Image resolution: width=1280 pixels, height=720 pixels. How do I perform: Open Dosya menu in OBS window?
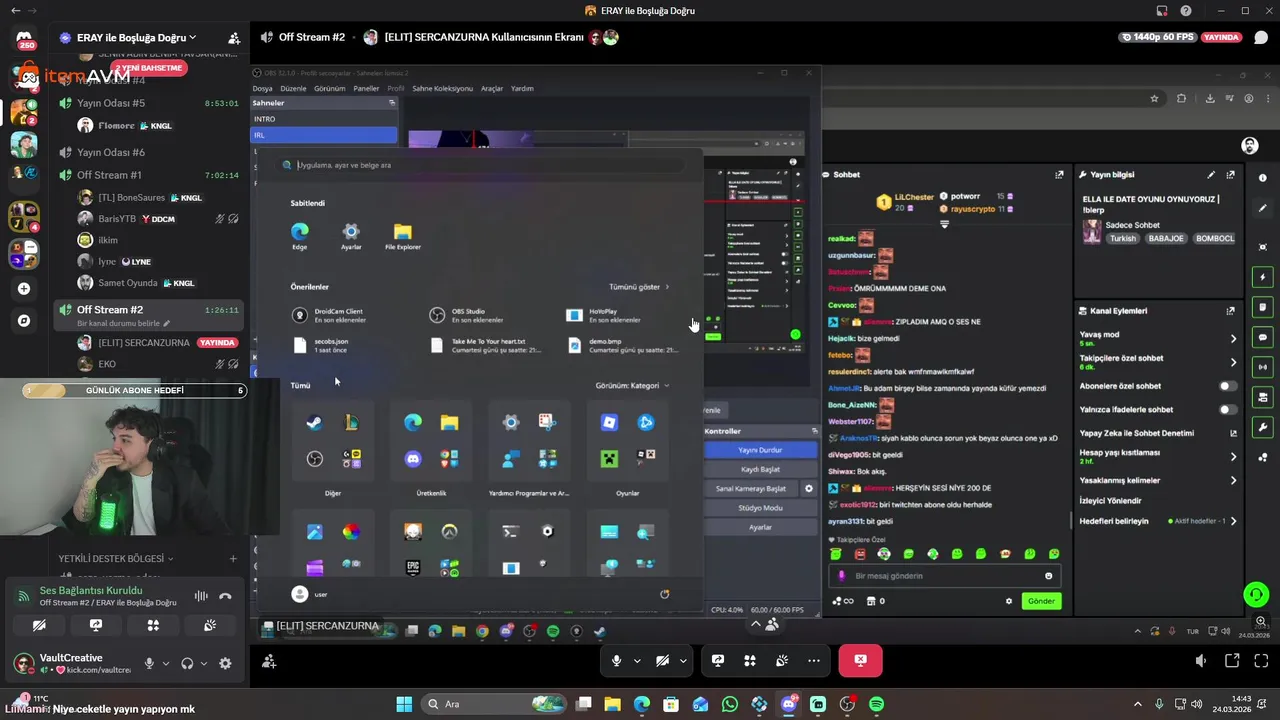pyautogui.click(x=262, y=88)
